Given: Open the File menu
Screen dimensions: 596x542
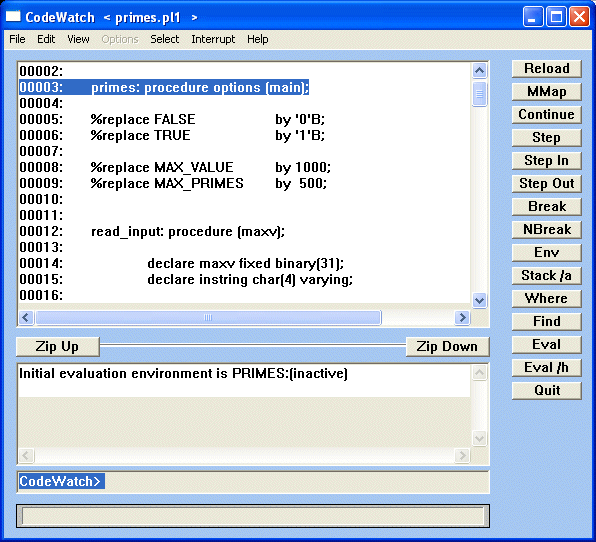Looking at the screenshot, I should pos(17,39).
